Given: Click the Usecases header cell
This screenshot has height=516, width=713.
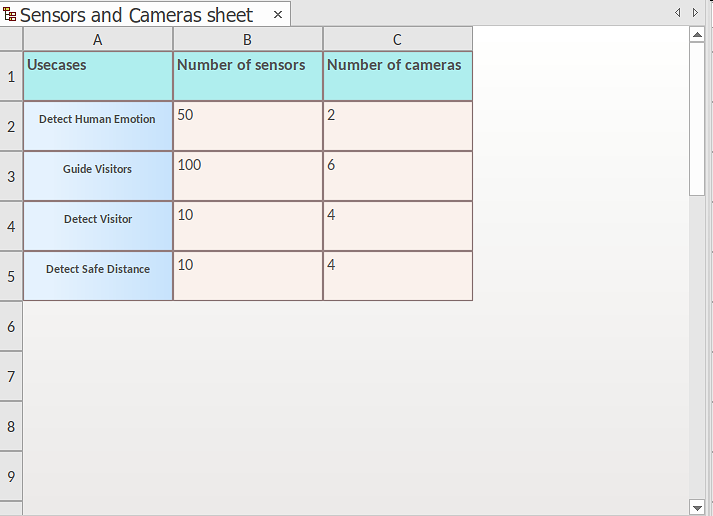Looking at the screenshot, I should [x=97, y=76].
